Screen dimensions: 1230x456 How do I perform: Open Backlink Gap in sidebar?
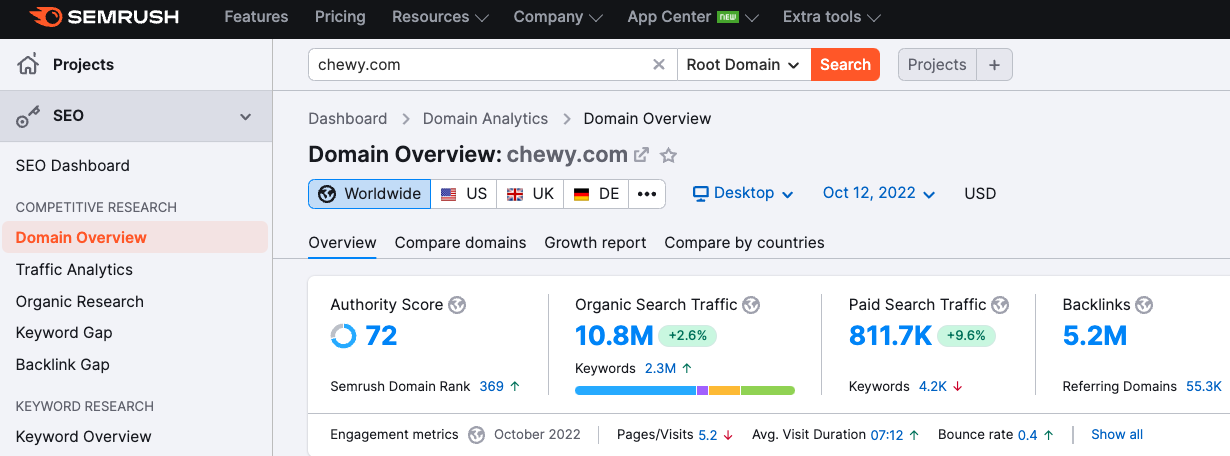coord(63,365)
